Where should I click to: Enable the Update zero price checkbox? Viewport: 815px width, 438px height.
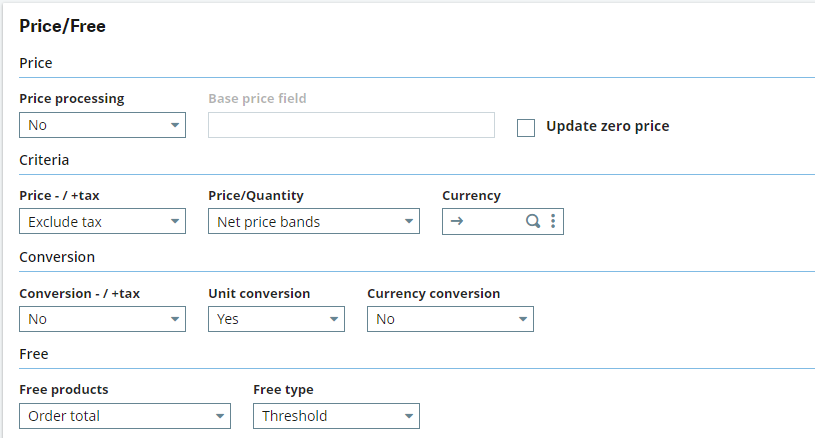pyautogui.click(x=526, y=127)
